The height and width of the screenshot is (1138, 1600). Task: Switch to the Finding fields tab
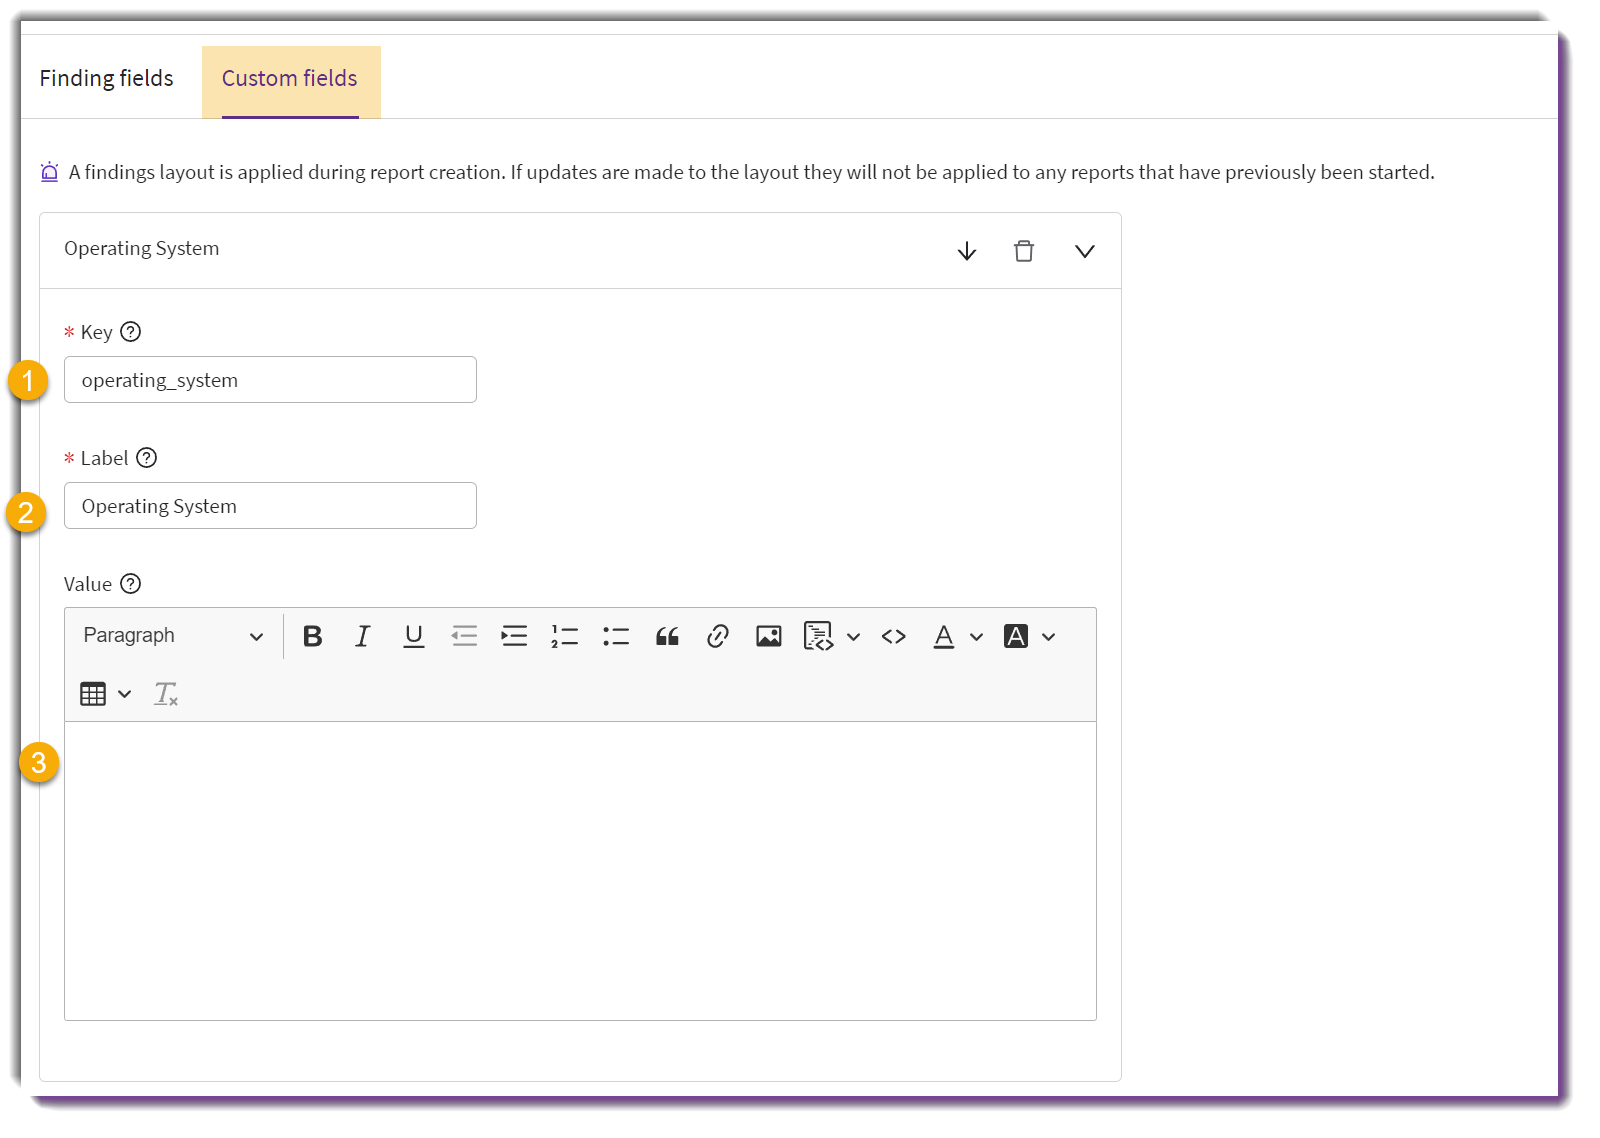pos(107,79)
